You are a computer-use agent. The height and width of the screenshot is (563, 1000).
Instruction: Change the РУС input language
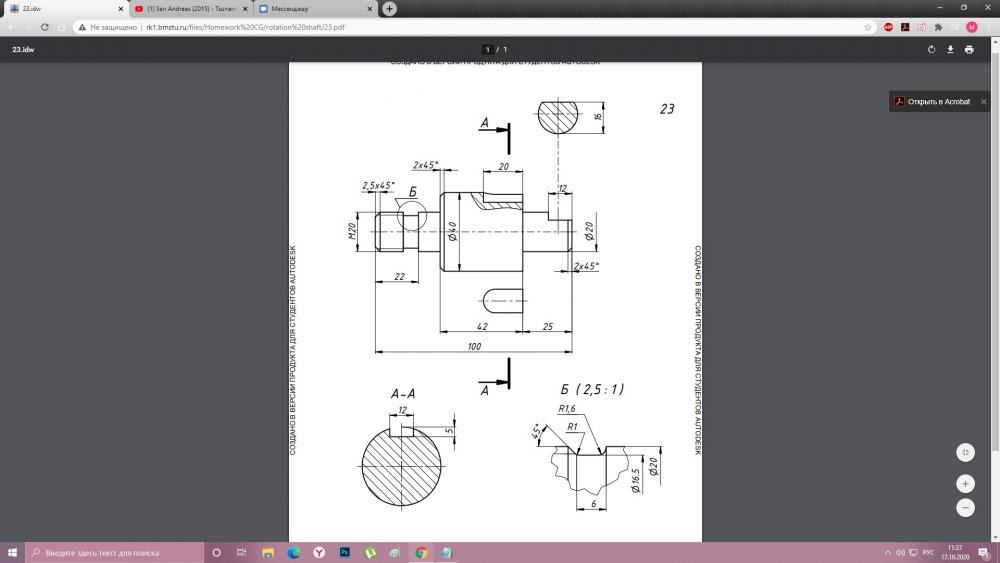(929, 552)
